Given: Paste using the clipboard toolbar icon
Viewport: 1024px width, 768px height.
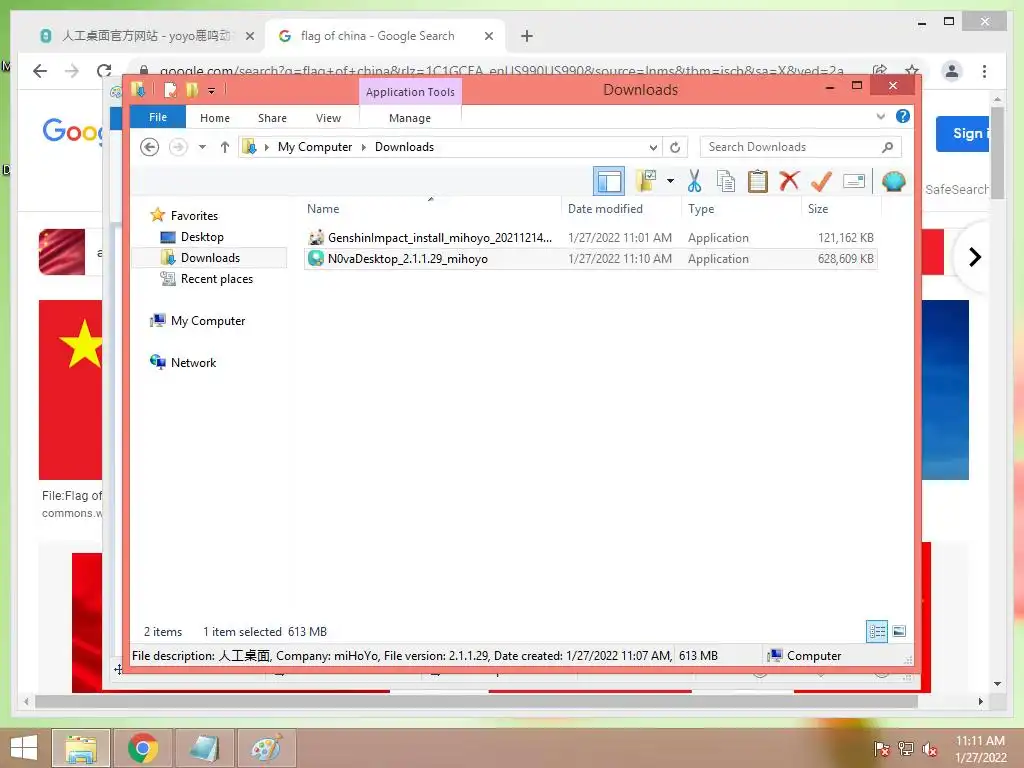Looking at the screenshot, I should tap(758, 181).
